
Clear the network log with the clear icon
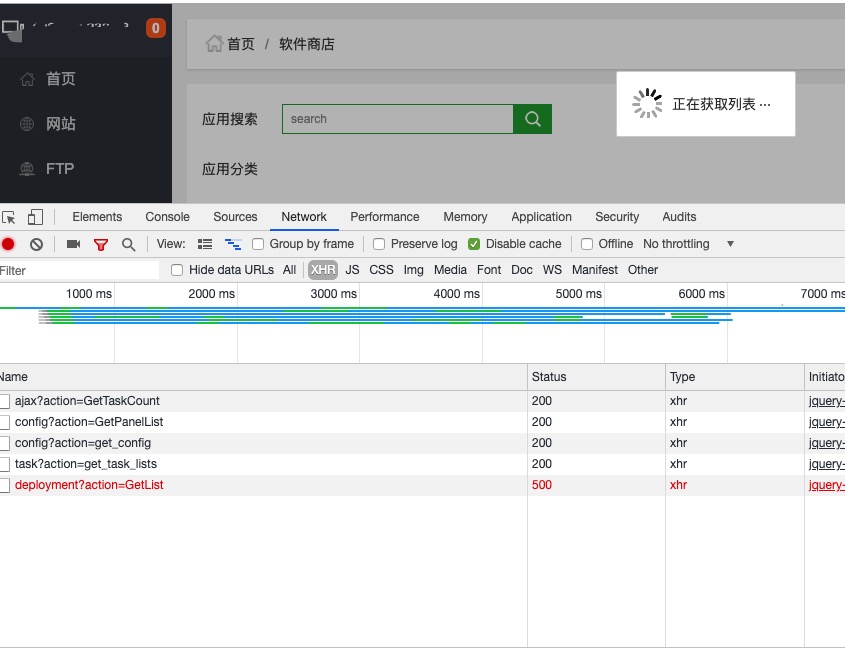(36, 244)
